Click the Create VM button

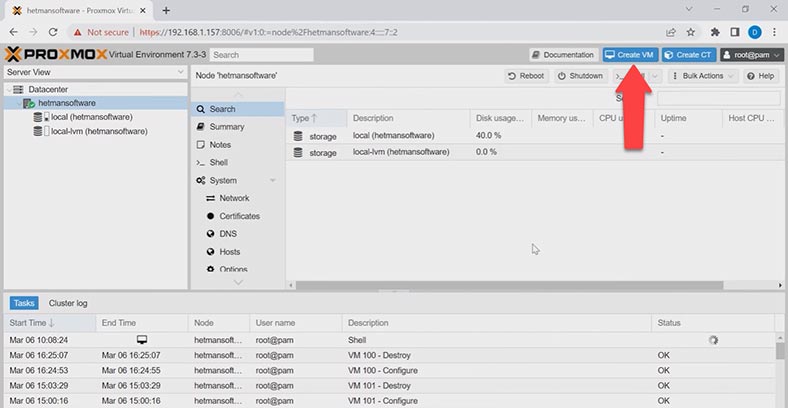click(630, 55)
